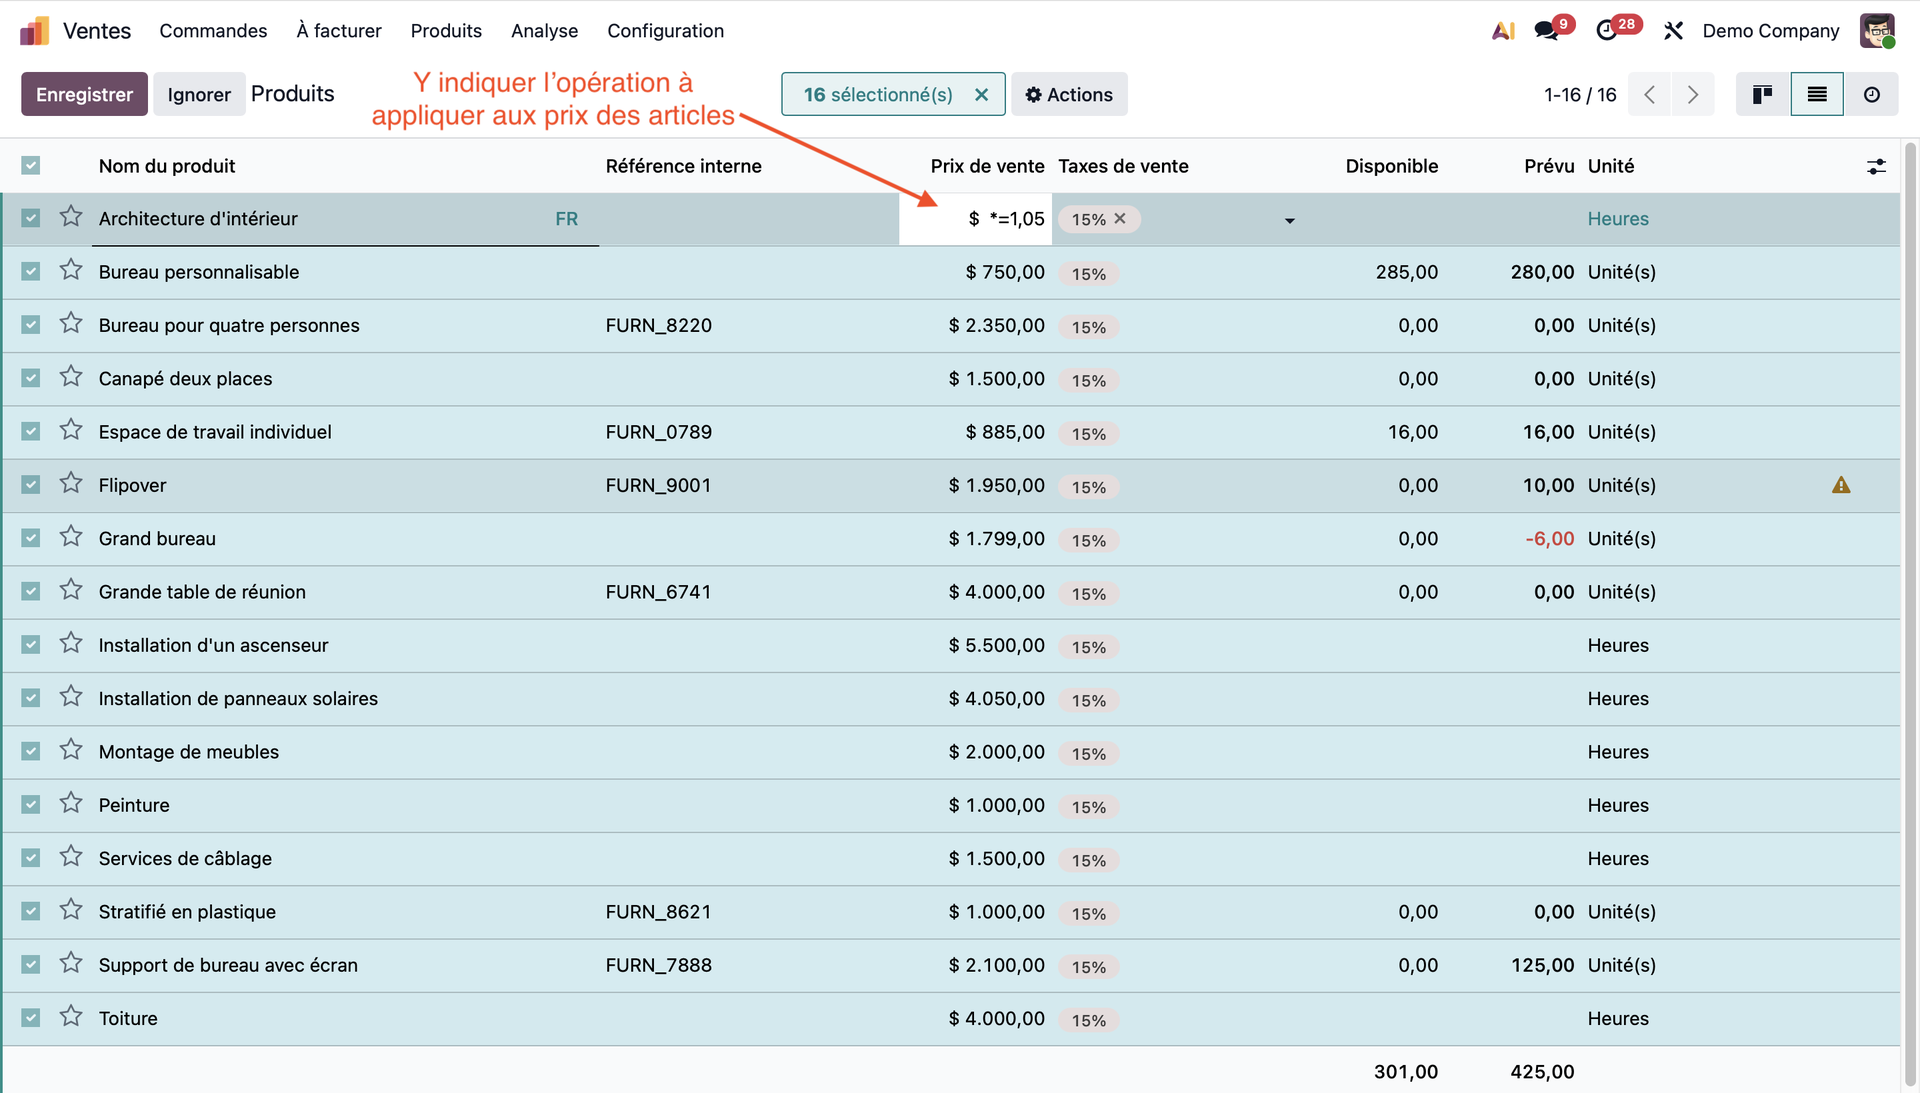Image resolution: width=1920 pixels, height=1093 pixels.
Task: Expand the sales taxes dropdown arrow
Action: tap(1289, 220)
